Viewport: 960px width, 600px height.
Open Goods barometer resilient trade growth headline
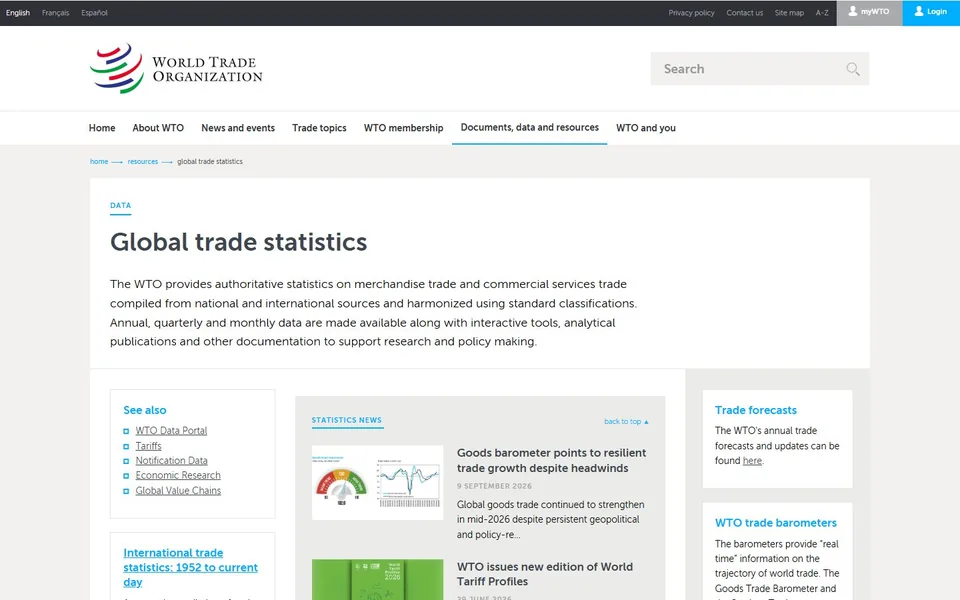pyautogui.click(x=551, y=460)
